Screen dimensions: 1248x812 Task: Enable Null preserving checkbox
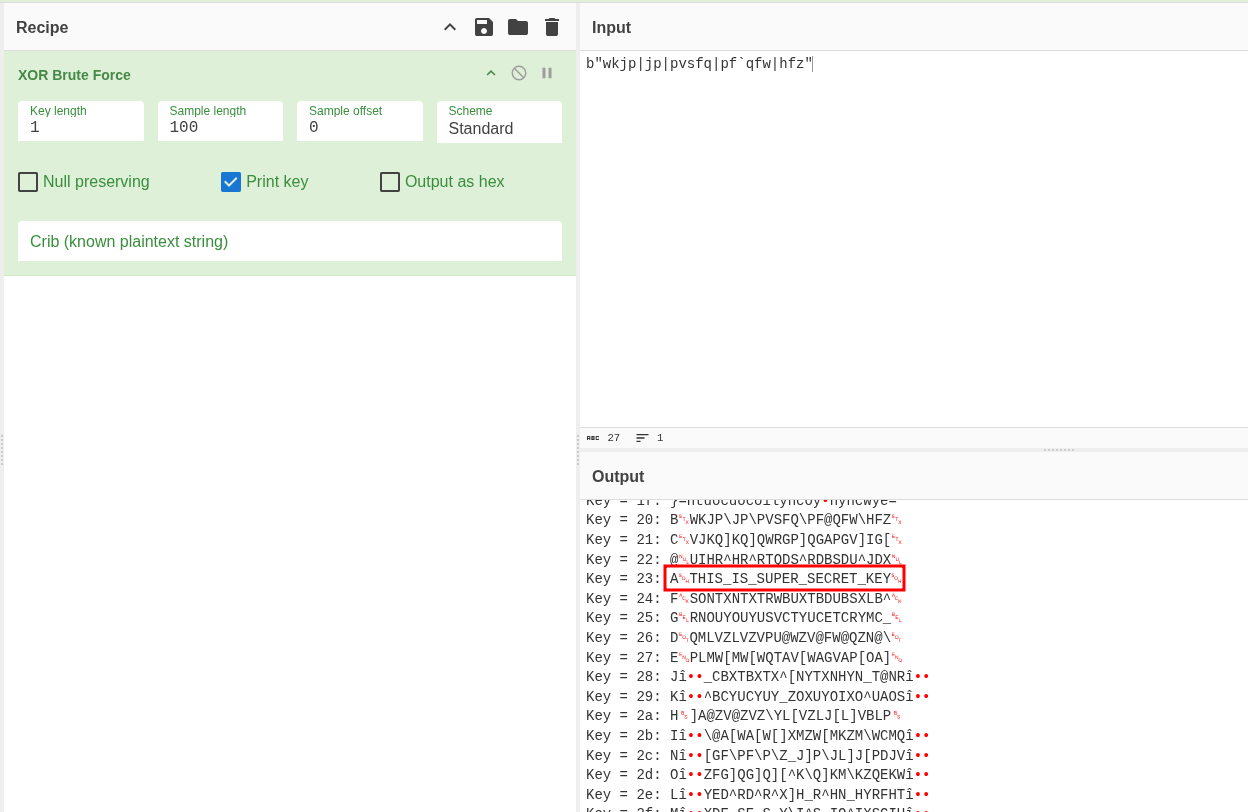28,182
